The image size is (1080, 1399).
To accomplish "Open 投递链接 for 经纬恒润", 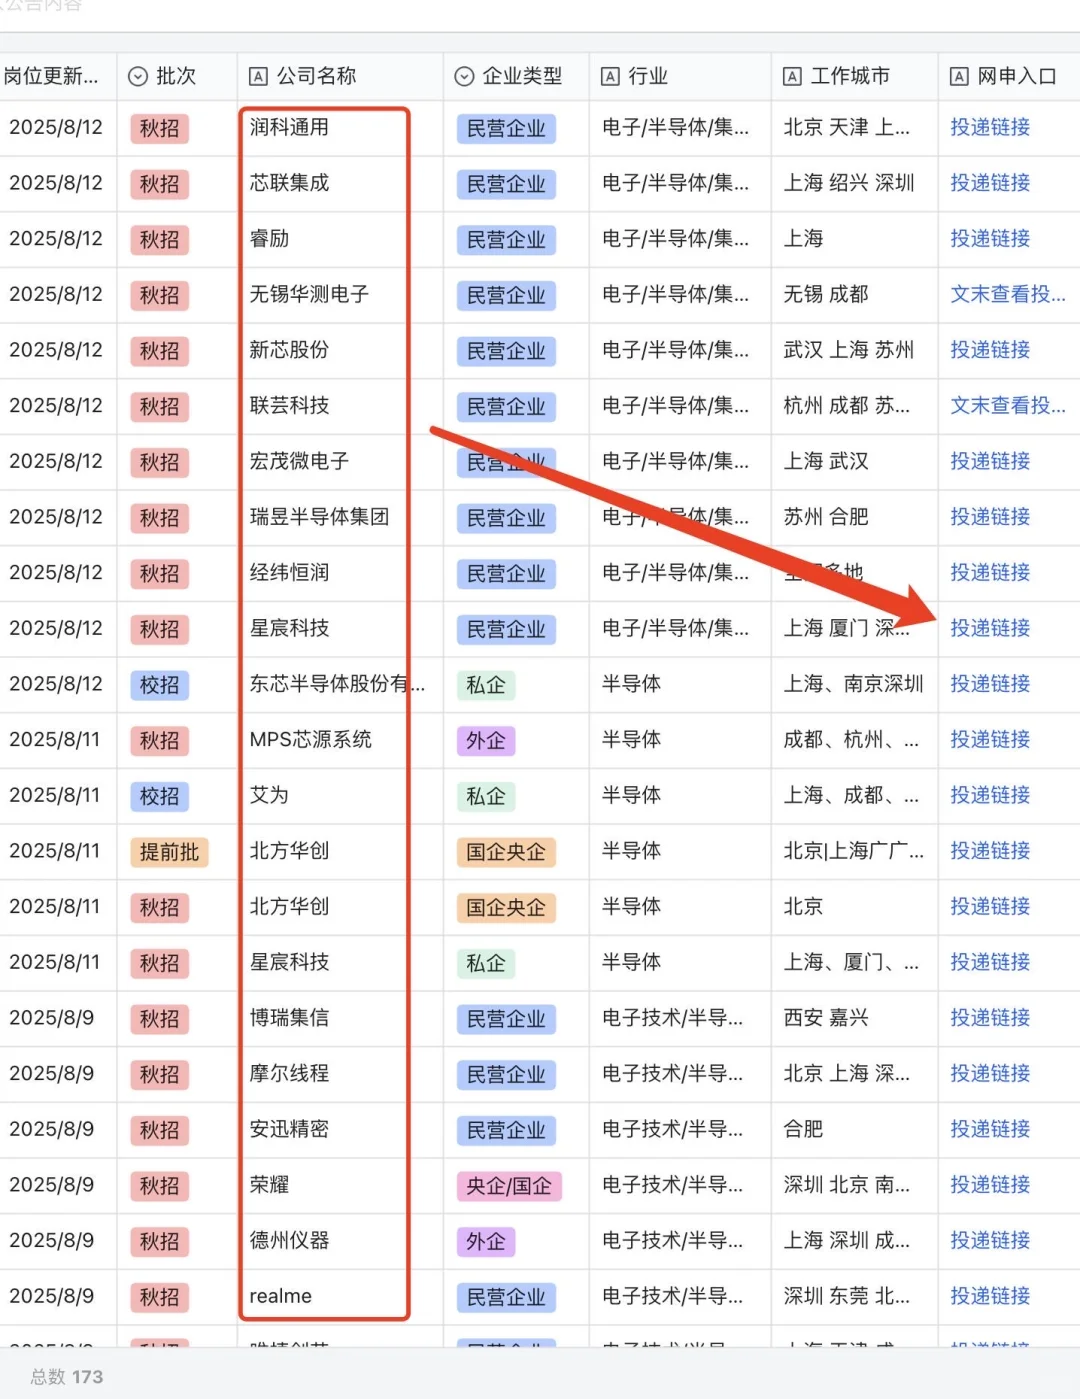I will (x=990, y=572).
